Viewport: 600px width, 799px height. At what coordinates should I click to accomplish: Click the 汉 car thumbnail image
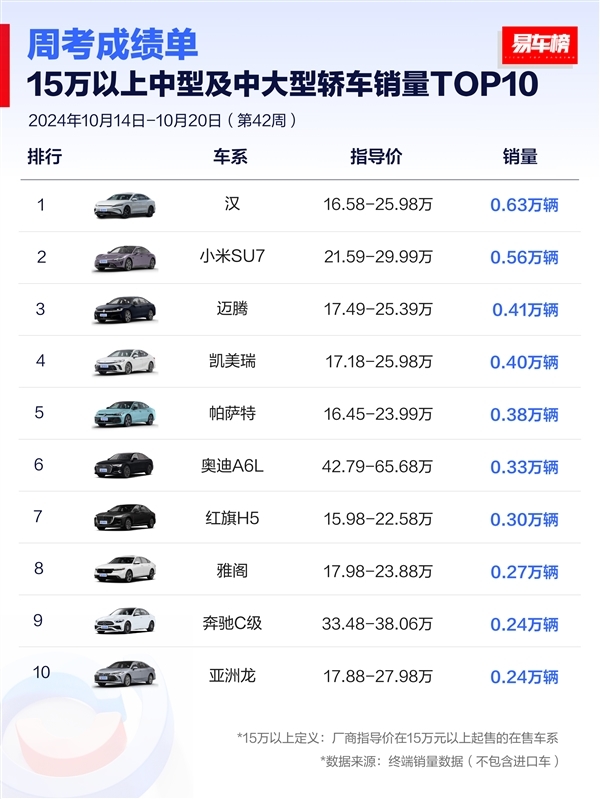pos(125,205)
